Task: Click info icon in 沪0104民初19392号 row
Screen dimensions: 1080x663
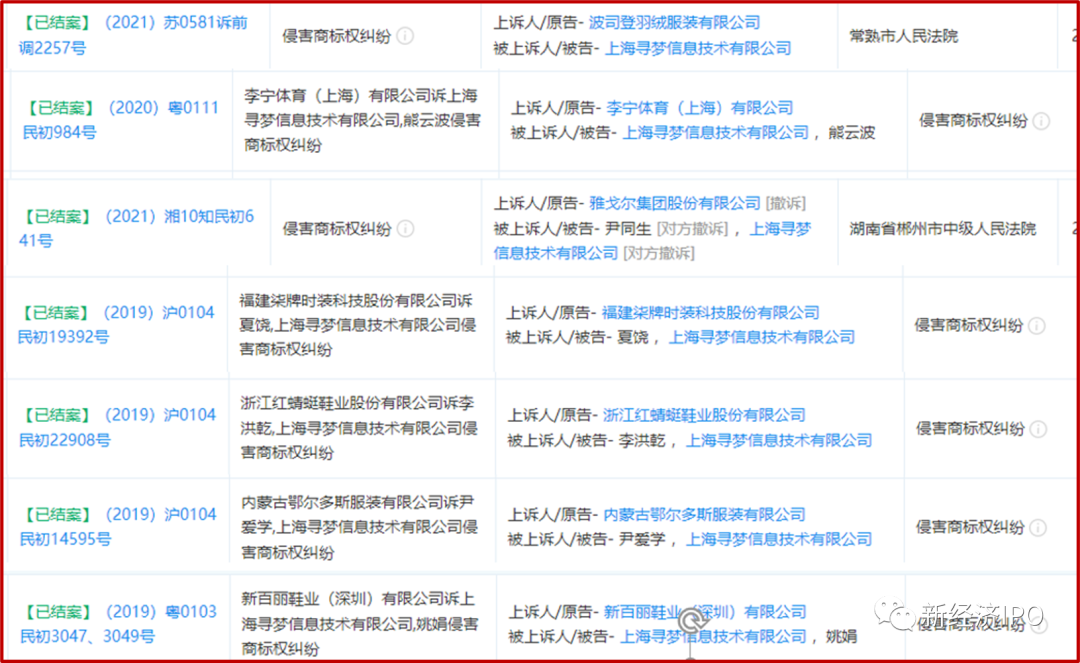Action: click(x=1037, y=326)
